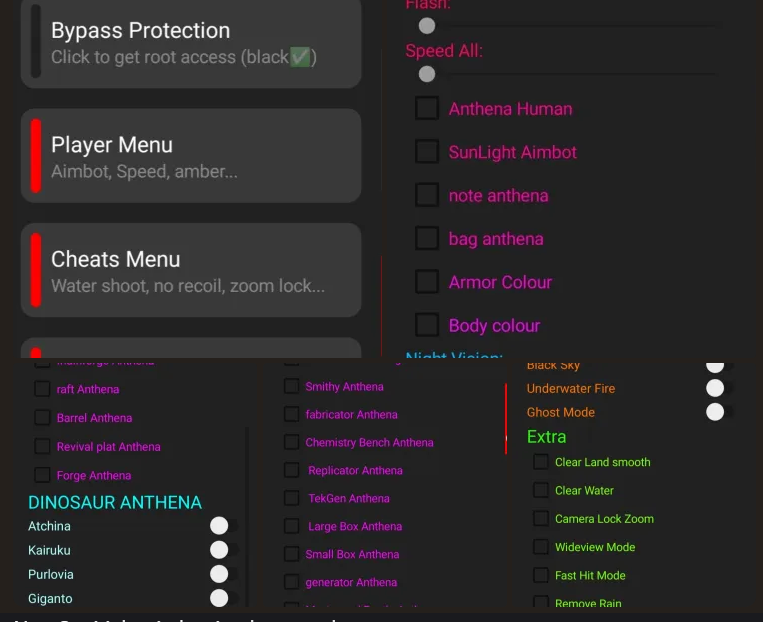Screen dimensions: 763x622
Task: Check the SunLight Aimbot box
Action: click(427, 151)
